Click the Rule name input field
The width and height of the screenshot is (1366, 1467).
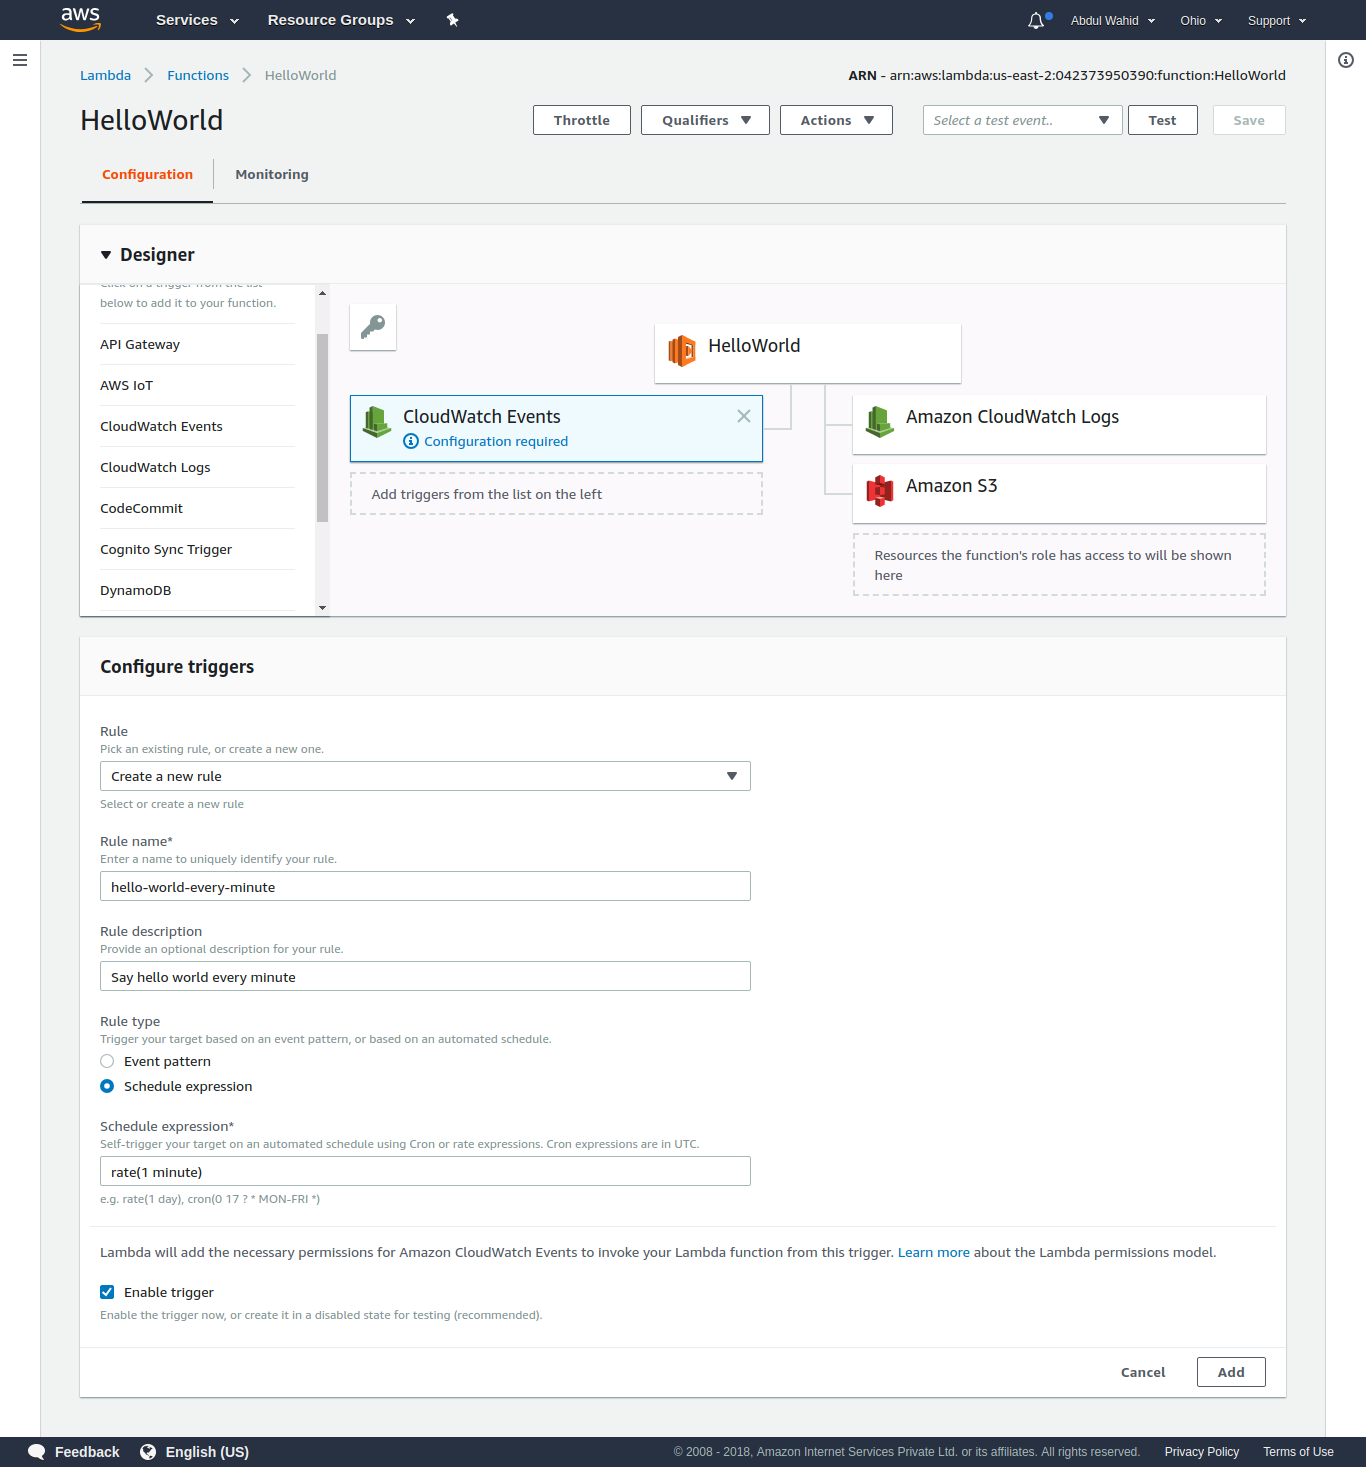click(425, 886)
